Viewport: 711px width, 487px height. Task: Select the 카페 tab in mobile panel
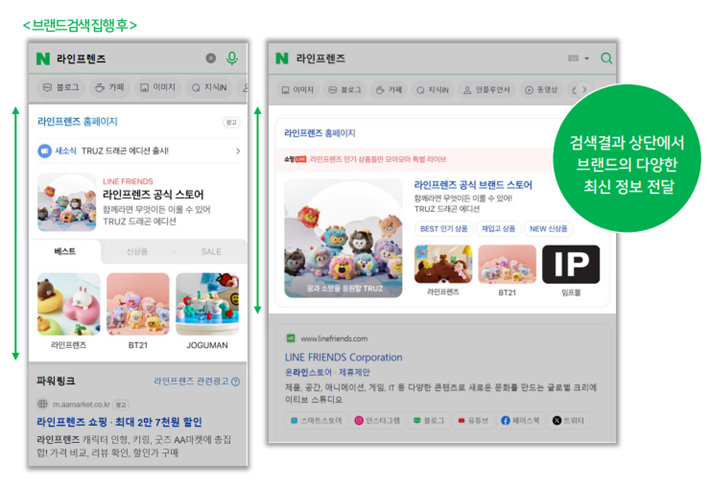[x=109, y=87]
